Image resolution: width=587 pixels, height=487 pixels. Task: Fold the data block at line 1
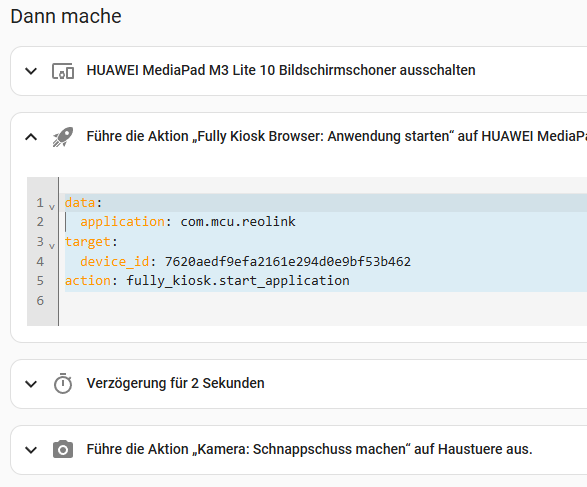click(x=52, y=206)
